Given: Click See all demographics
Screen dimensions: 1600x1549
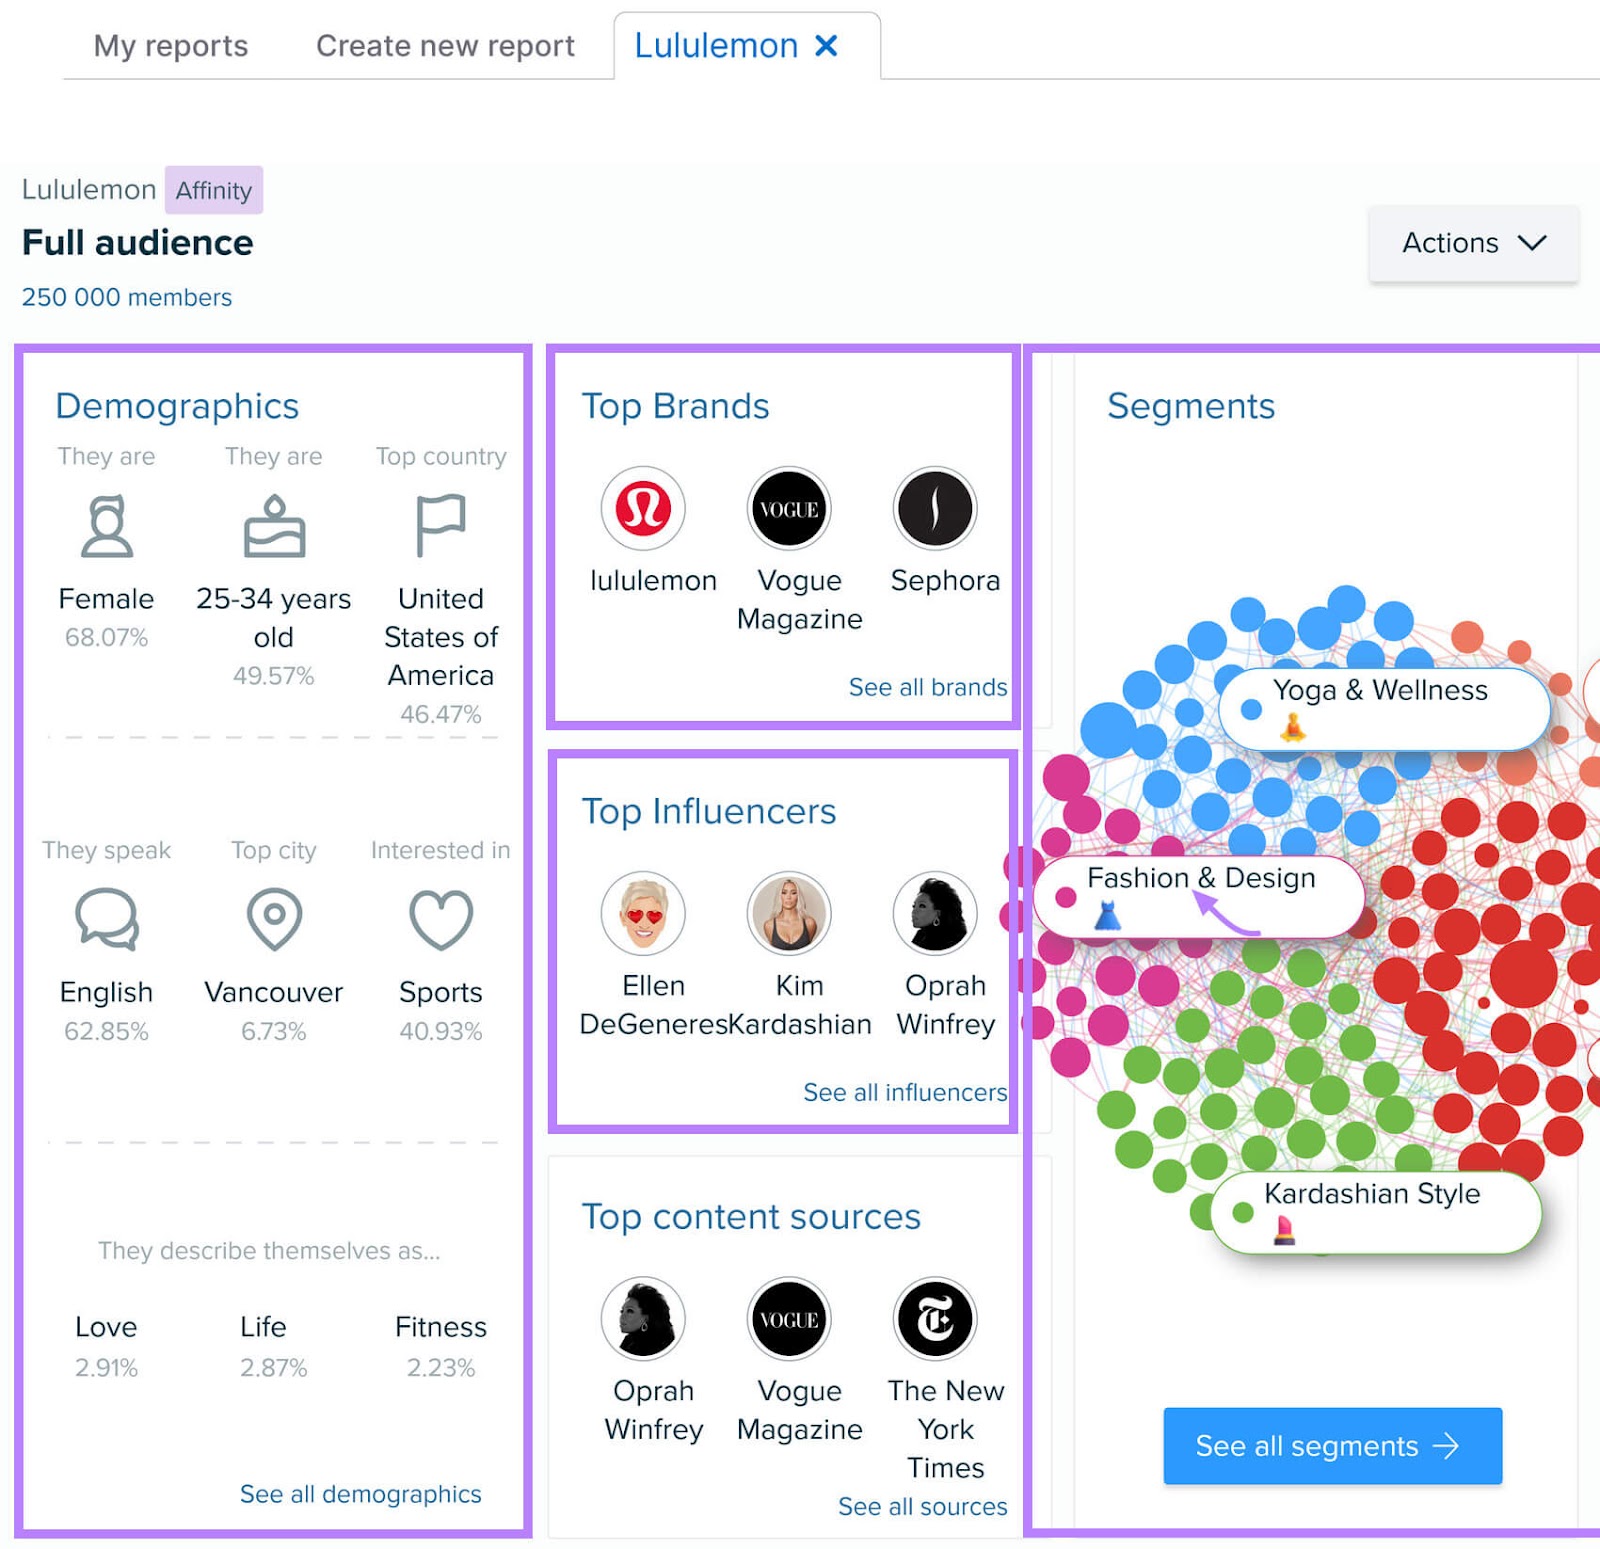Looking at the screenshot, I should [361, 1494].
